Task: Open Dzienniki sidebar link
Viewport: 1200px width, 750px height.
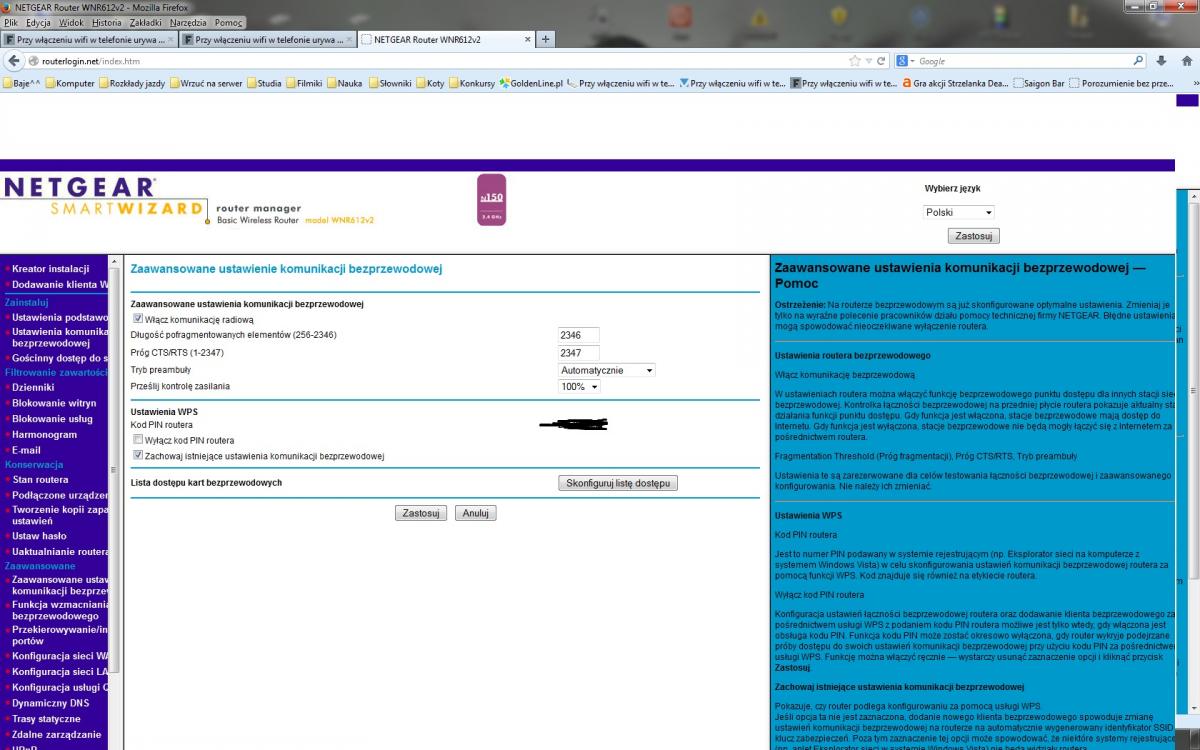Action: click(x=33, y=387)
